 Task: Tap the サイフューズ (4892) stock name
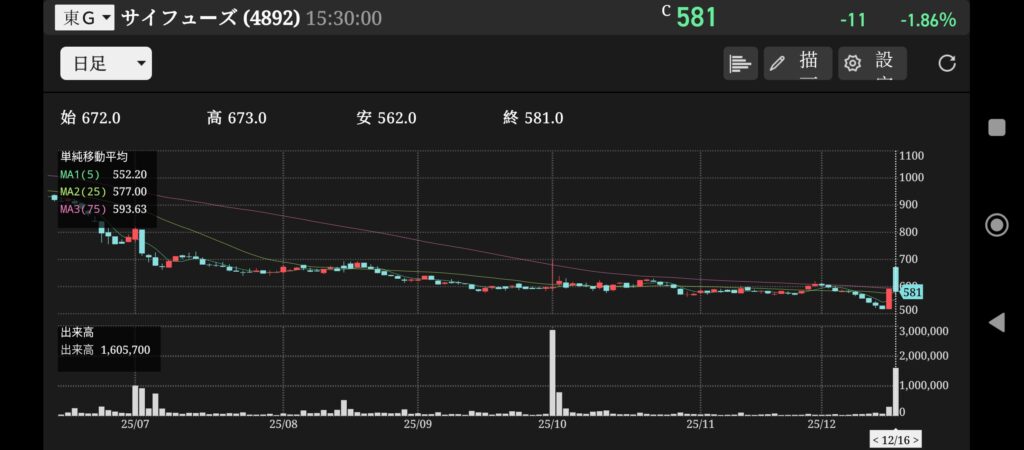[210, 18]
